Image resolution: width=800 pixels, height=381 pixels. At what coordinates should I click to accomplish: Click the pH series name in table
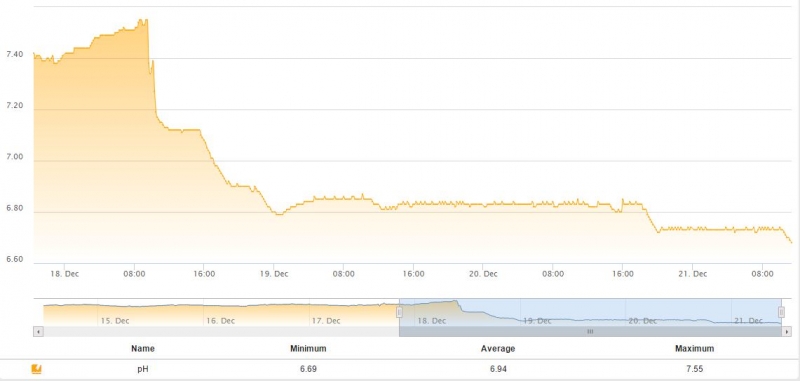click(143, 369)
